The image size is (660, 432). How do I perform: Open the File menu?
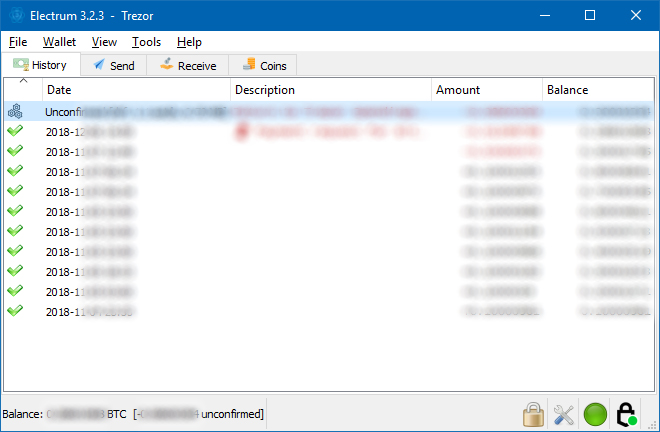pos(18,42)
